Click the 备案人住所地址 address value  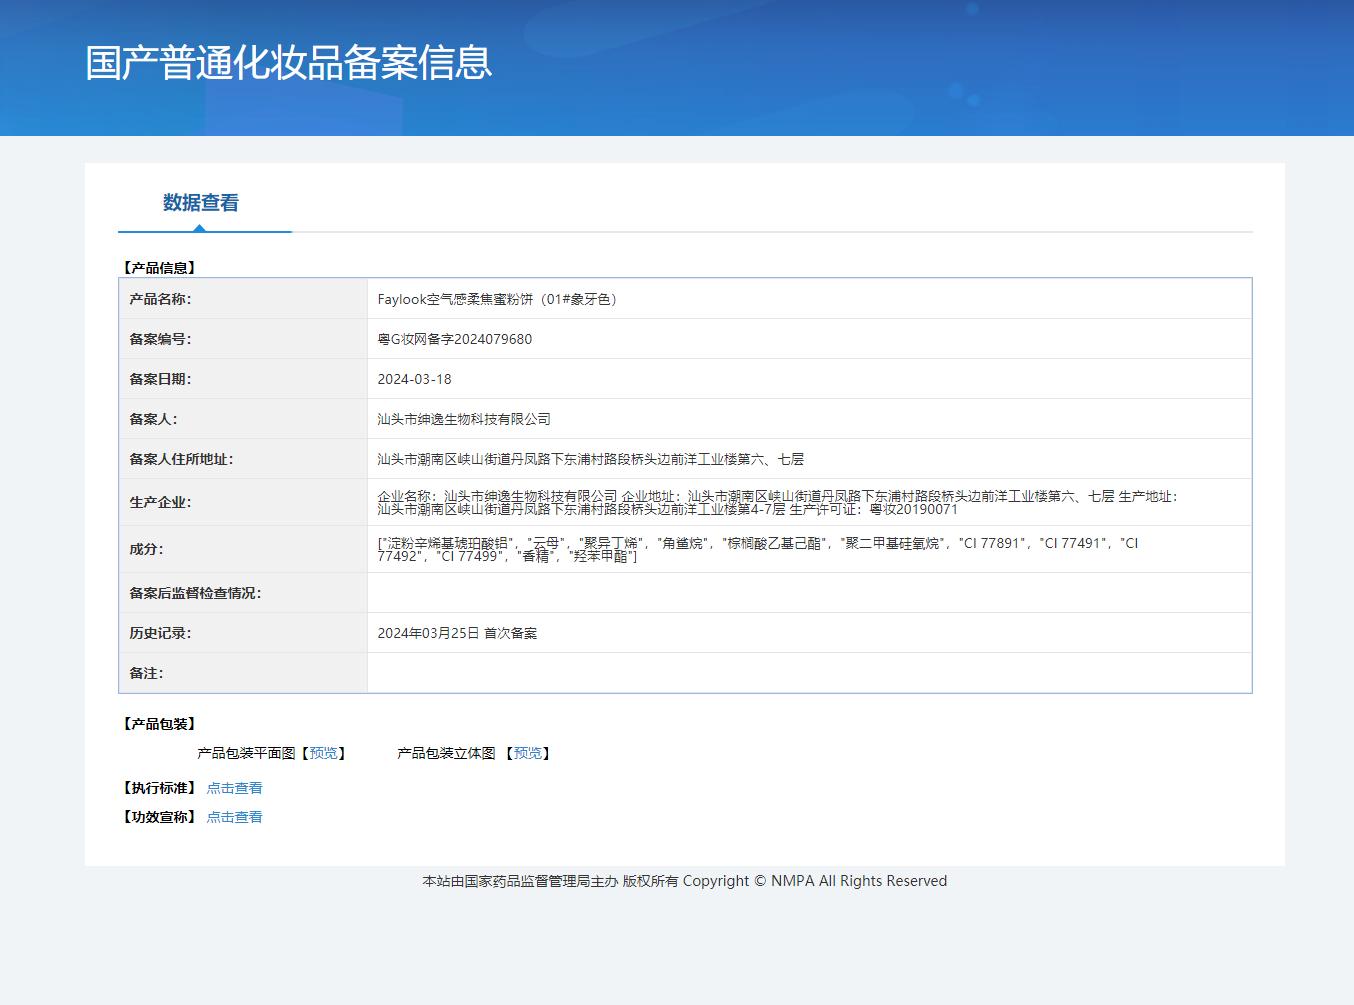click(x=590, y=459)
